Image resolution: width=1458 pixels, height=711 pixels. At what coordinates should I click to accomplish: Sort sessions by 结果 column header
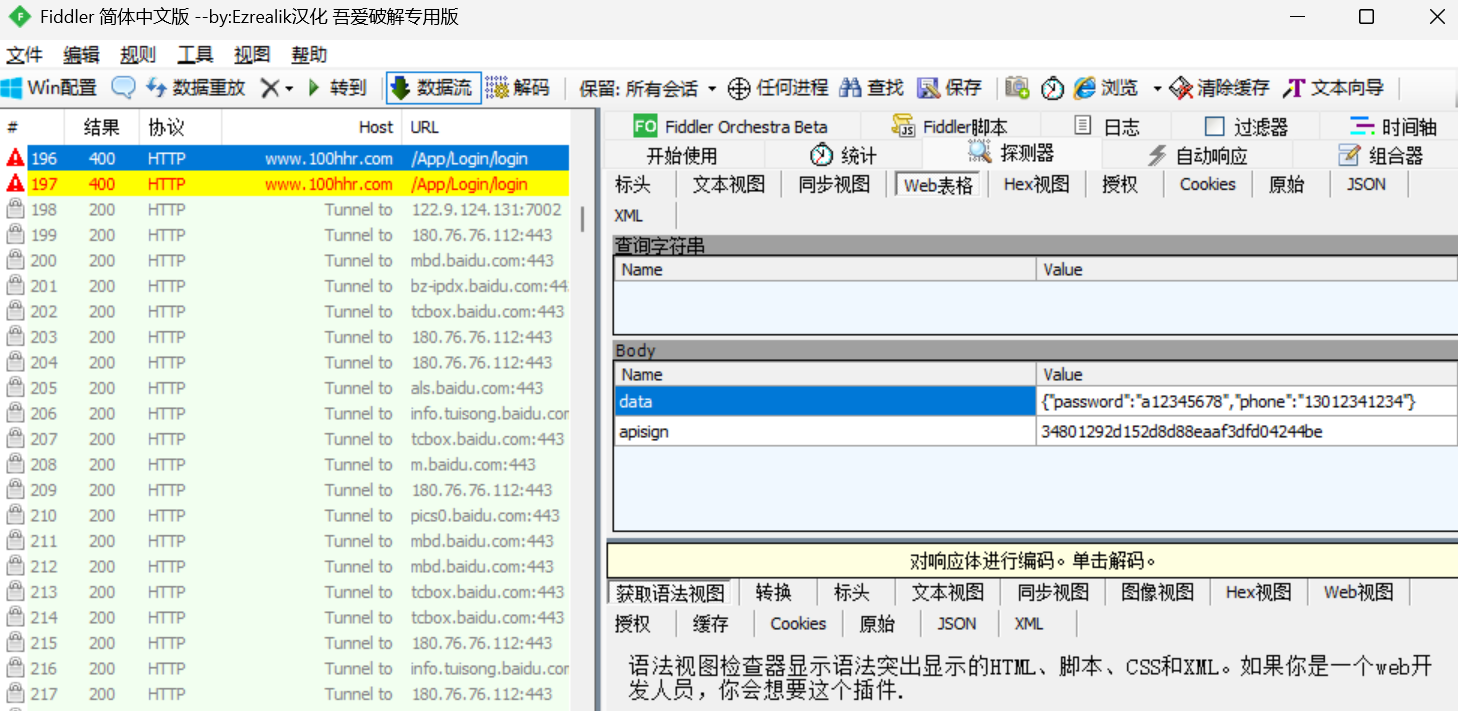coord(102,127)
